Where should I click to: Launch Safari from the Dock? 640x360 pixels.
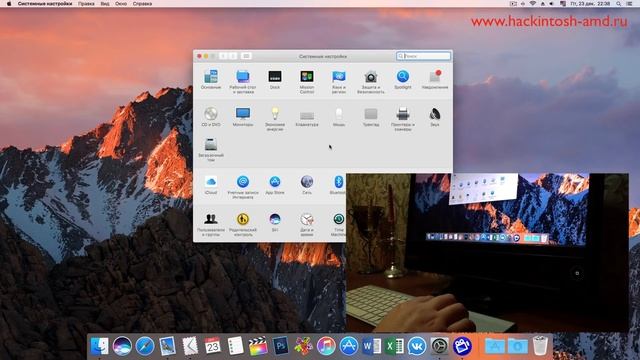145,346
